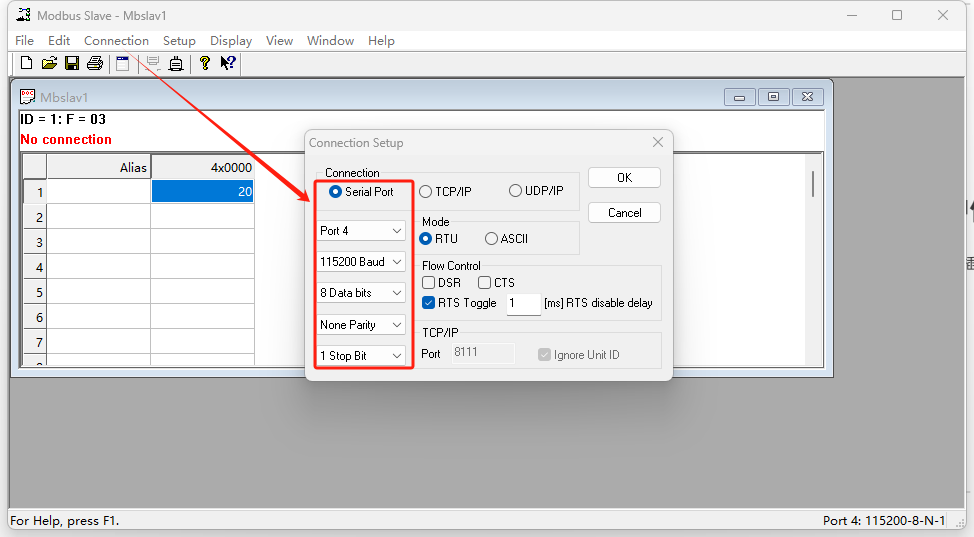Click the slave definition window icon
This screenshot has height=537, width=974.
pyautogui.click(x=123, y=63)
